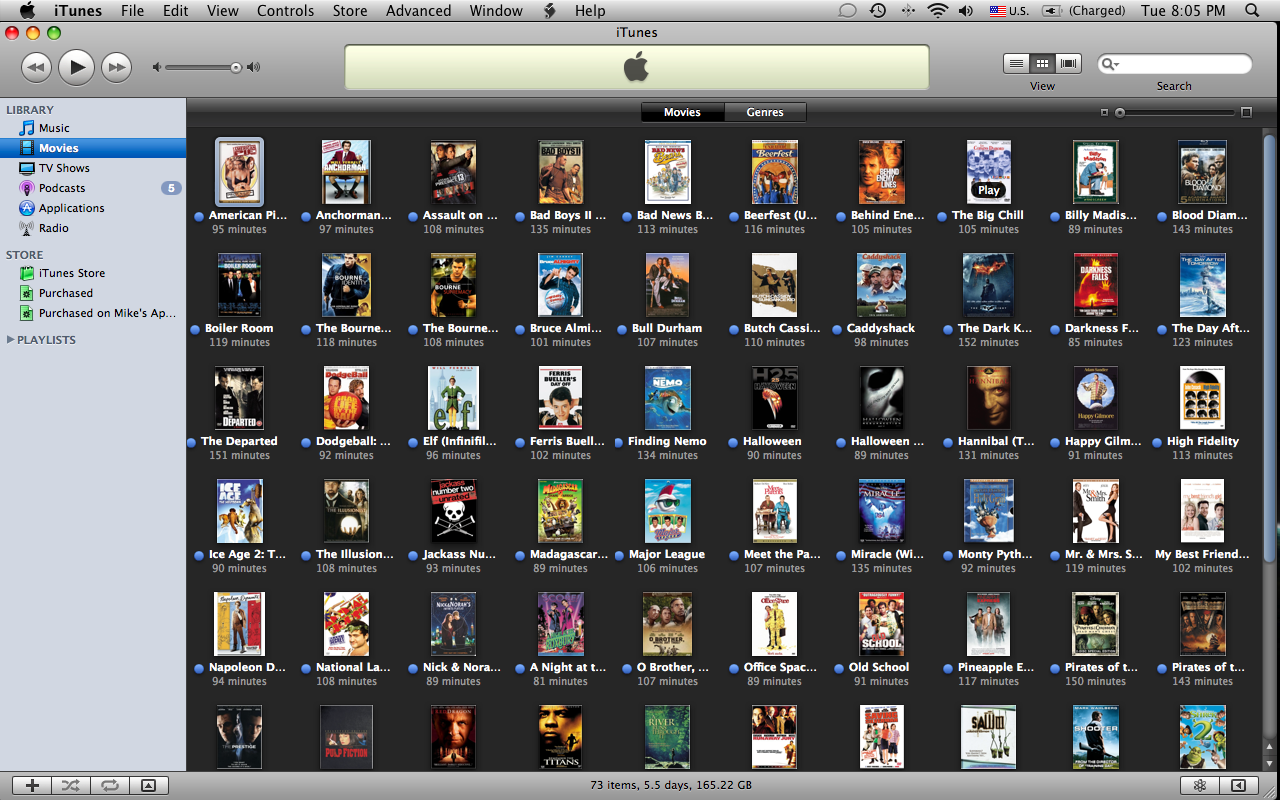The image size is (1280, 800).
Task: Click the Play button in toolbar
Action: [76, 68]
